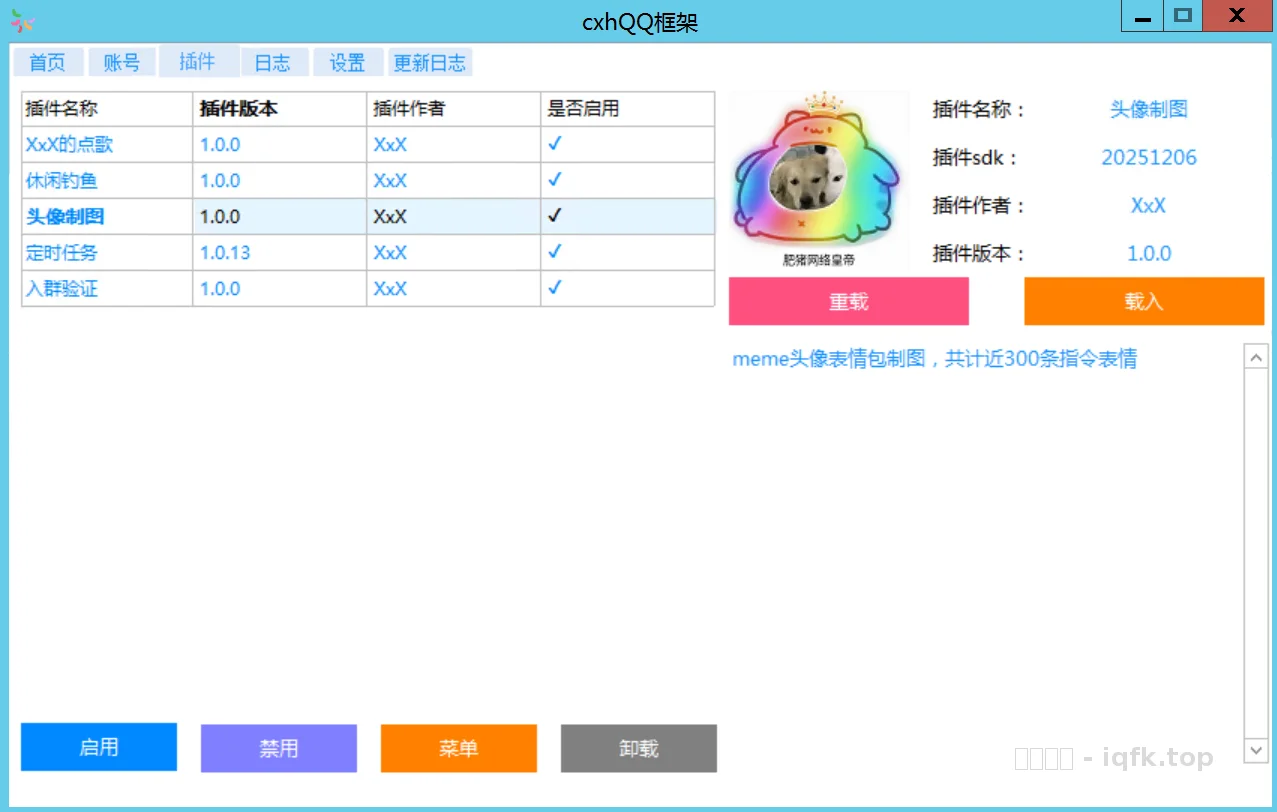
Task: Disable the 休闲钓鱼 plugin checkmark
Action: (554, 180)
